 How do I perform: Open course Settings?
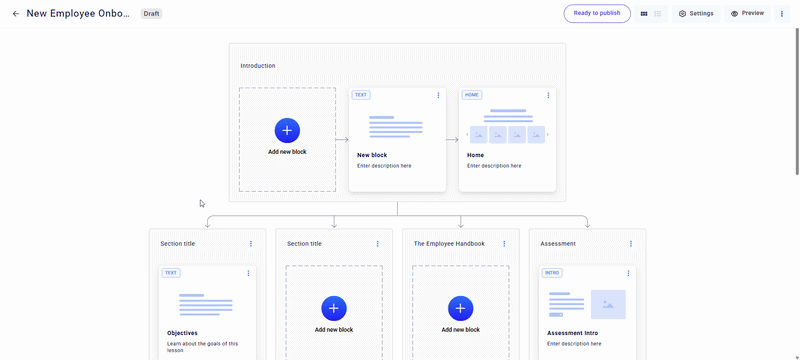(x=696, y=14)
